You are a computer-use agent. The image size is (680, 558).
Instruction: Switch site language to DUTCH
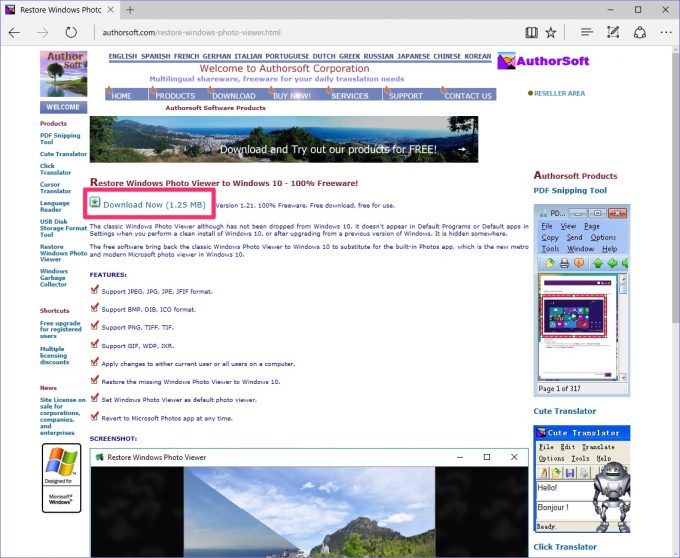(x=324, y=56)
